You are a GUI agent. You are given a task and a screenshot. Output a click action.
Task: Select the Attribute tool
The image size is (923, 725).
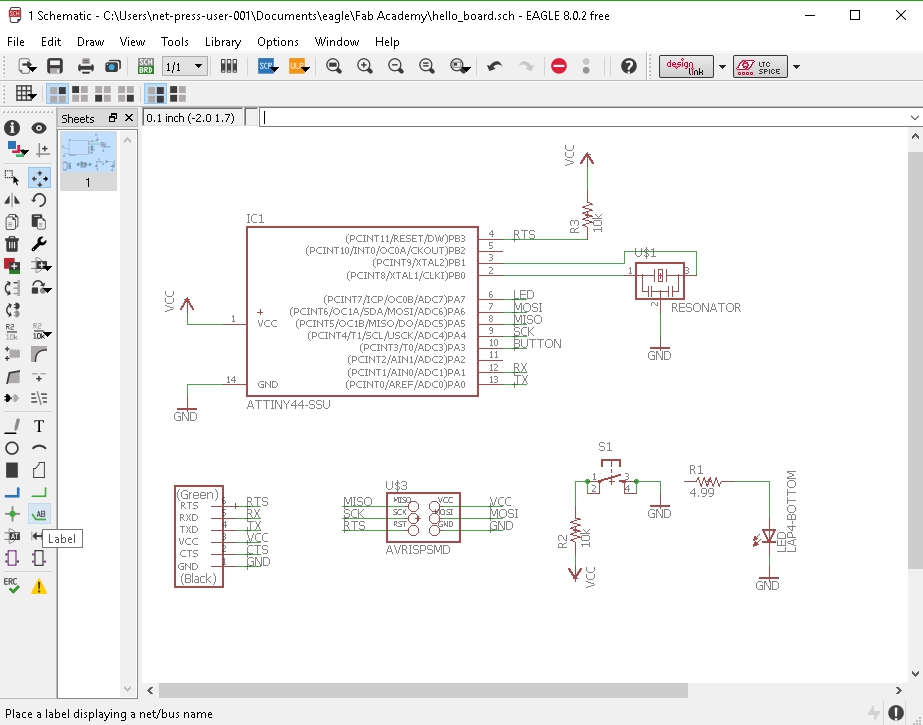pos(12,536)
